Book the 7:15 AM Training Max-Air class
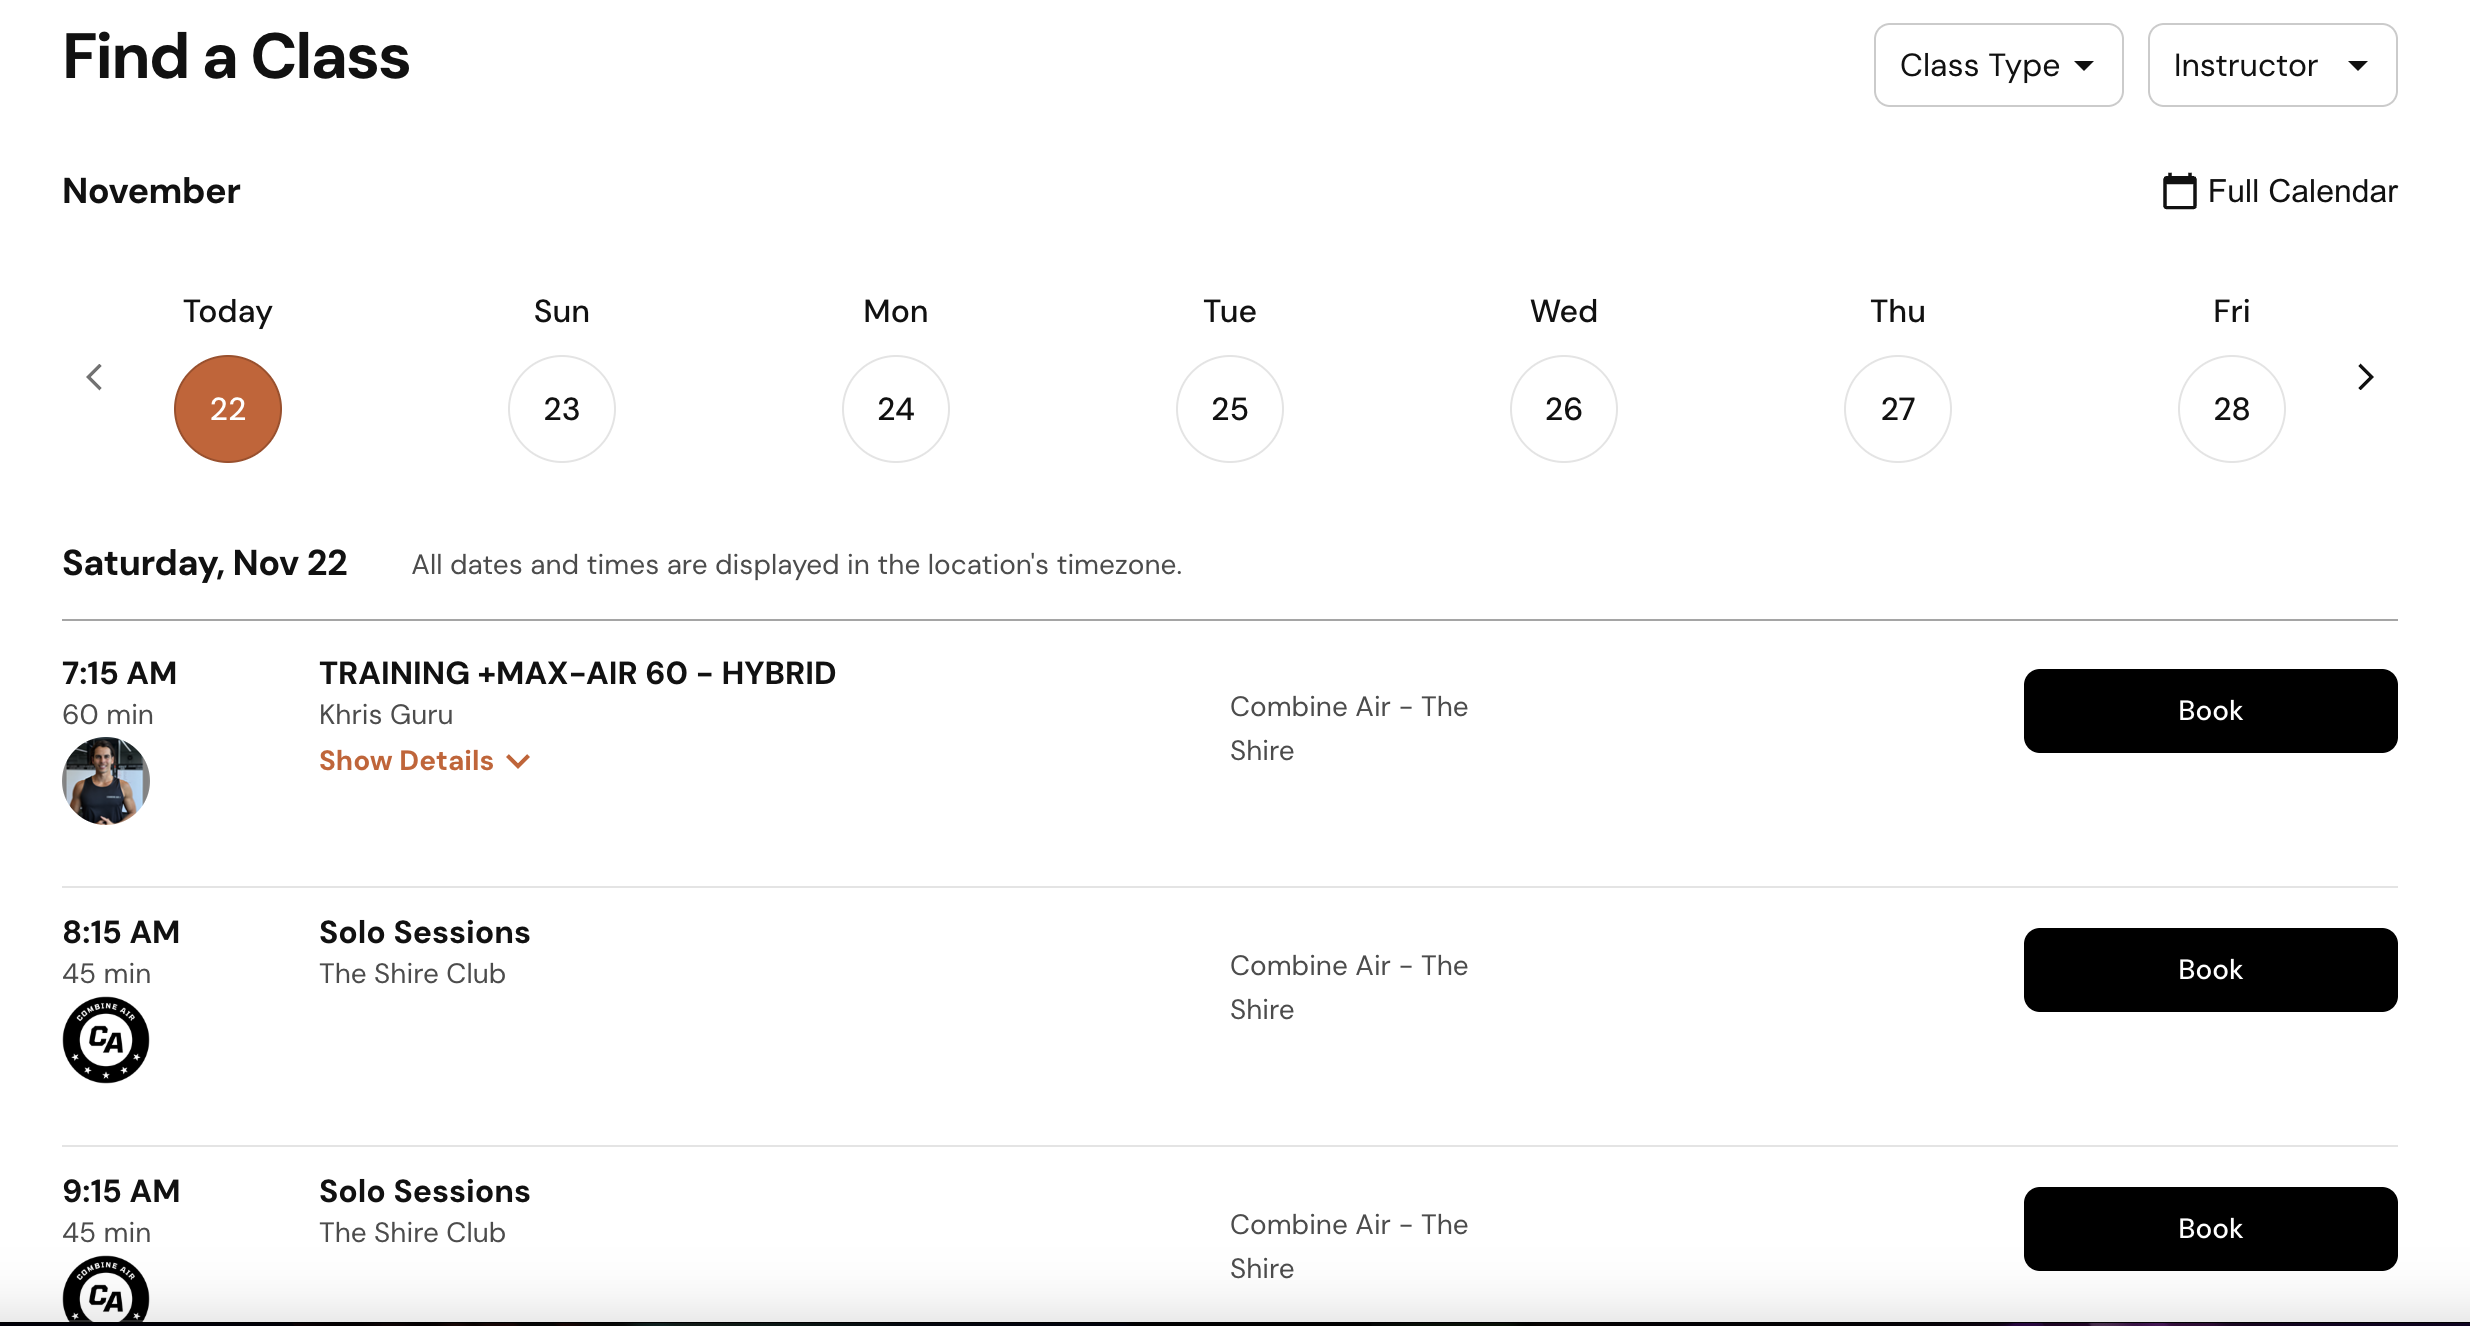 2210,711
